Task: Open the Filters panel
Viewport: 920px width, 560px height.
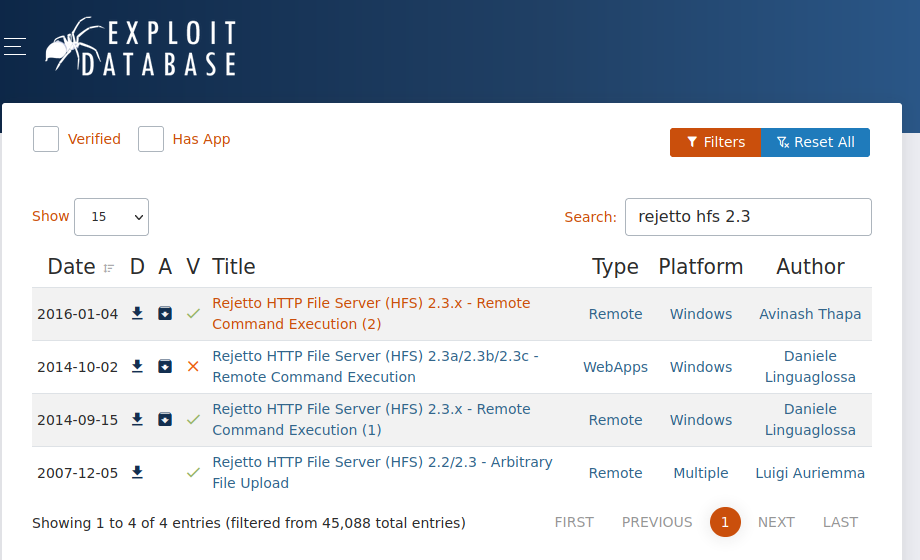Action: click(715, 142)
